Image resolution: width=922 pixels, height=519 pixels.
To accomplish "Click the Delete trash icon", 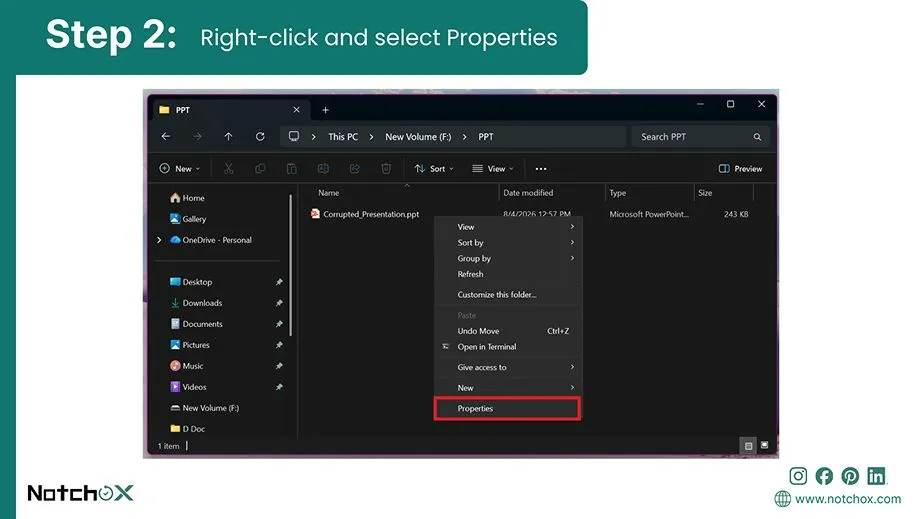I will tap(386, 169).
